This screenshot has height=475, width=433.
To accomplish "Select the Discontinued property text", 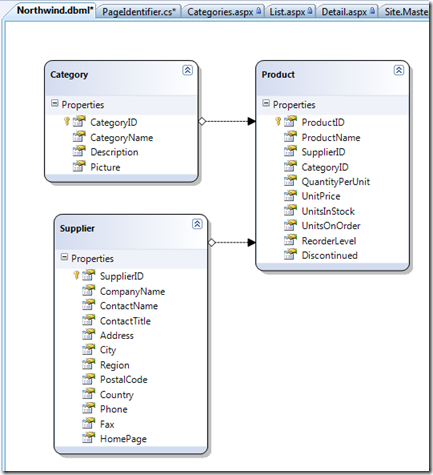I will (330, 255).
